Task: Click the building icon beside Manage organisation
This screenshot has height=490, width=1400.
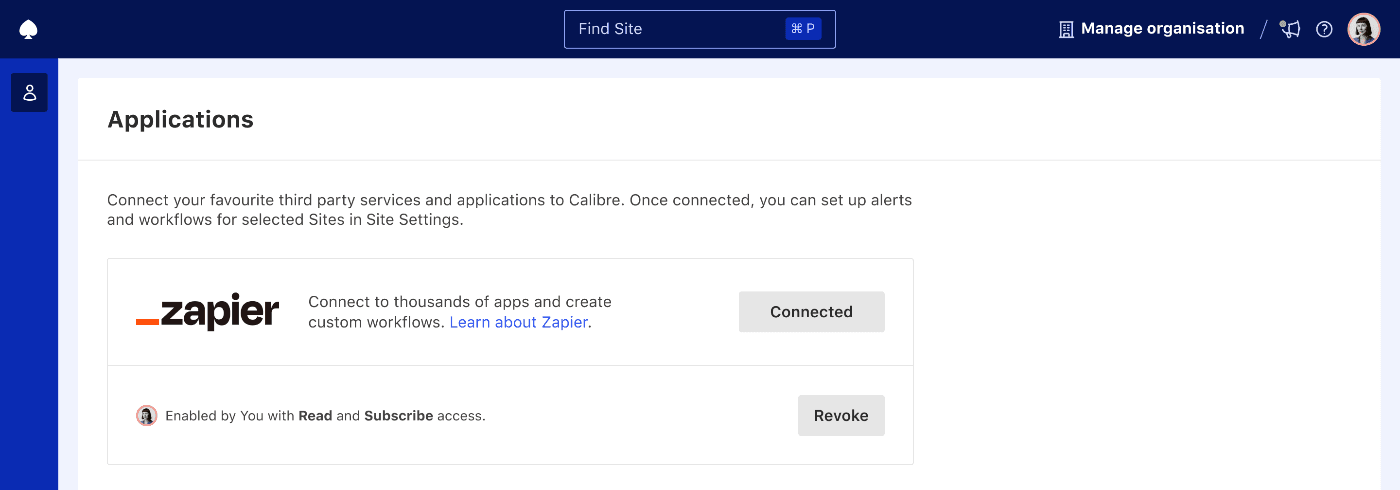Action: click(1066, 29)
